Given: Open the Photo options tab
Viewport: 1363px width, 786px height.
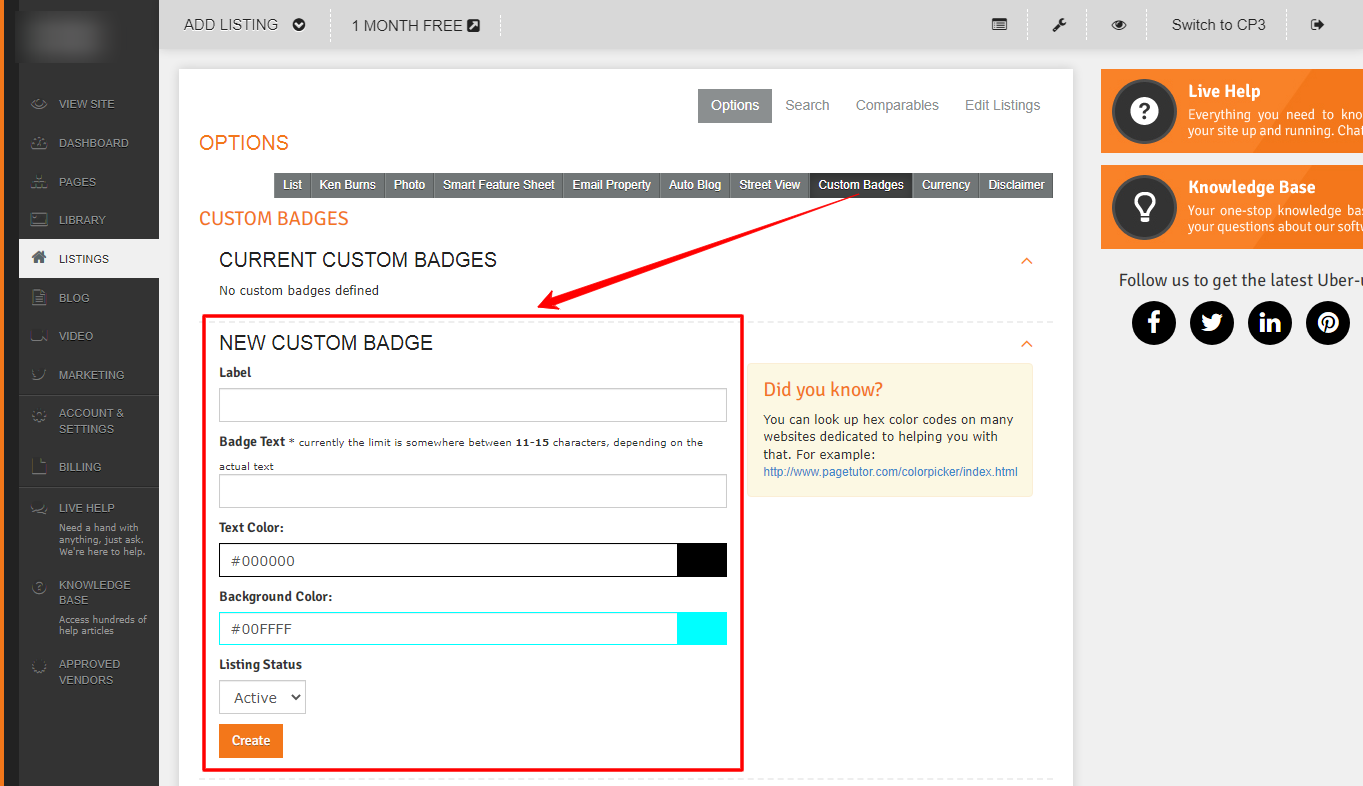Looking at the screenshot, I should tap(409, 185).
